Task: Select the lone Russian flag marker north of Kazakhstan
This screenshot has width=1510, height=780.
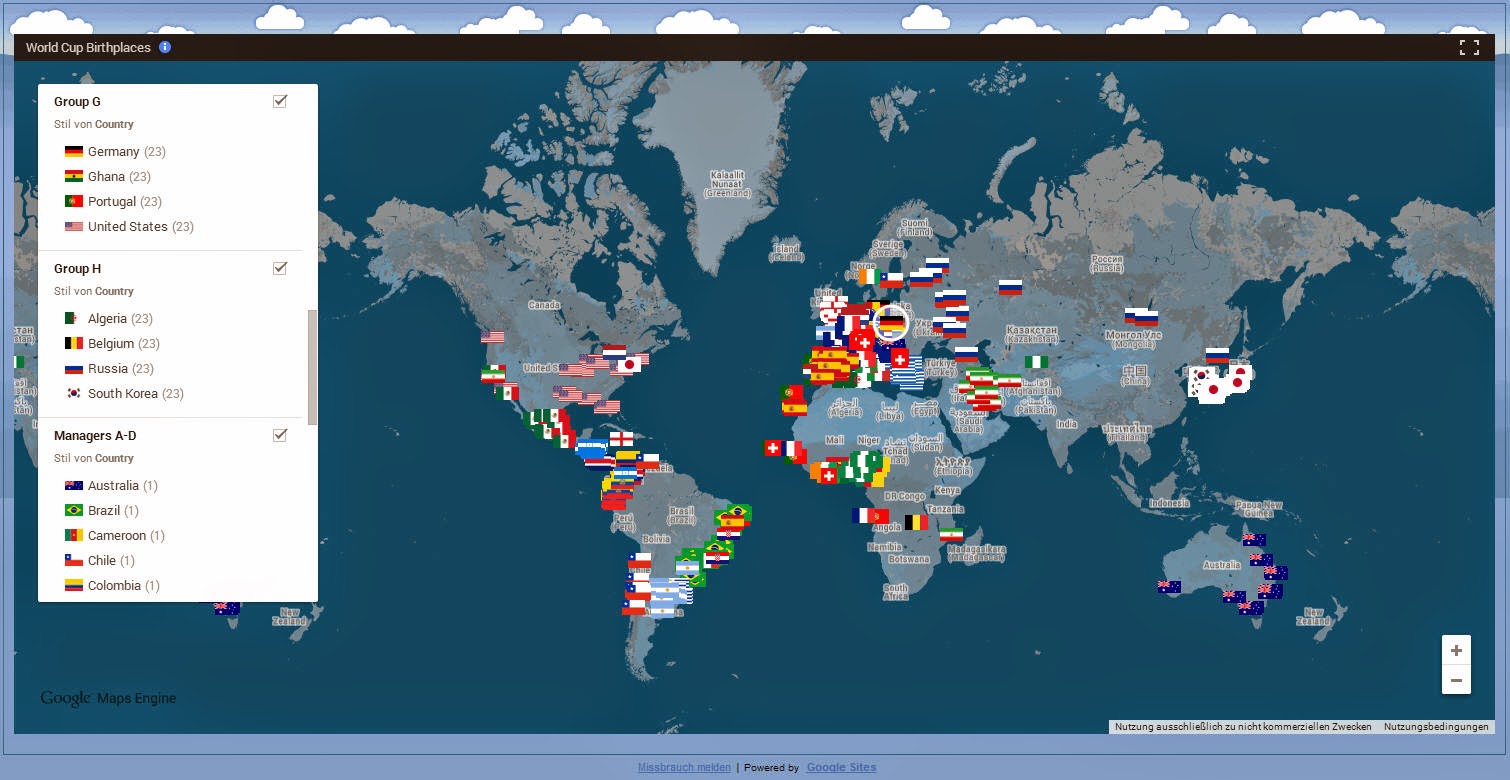Action: click(1010, 287)
